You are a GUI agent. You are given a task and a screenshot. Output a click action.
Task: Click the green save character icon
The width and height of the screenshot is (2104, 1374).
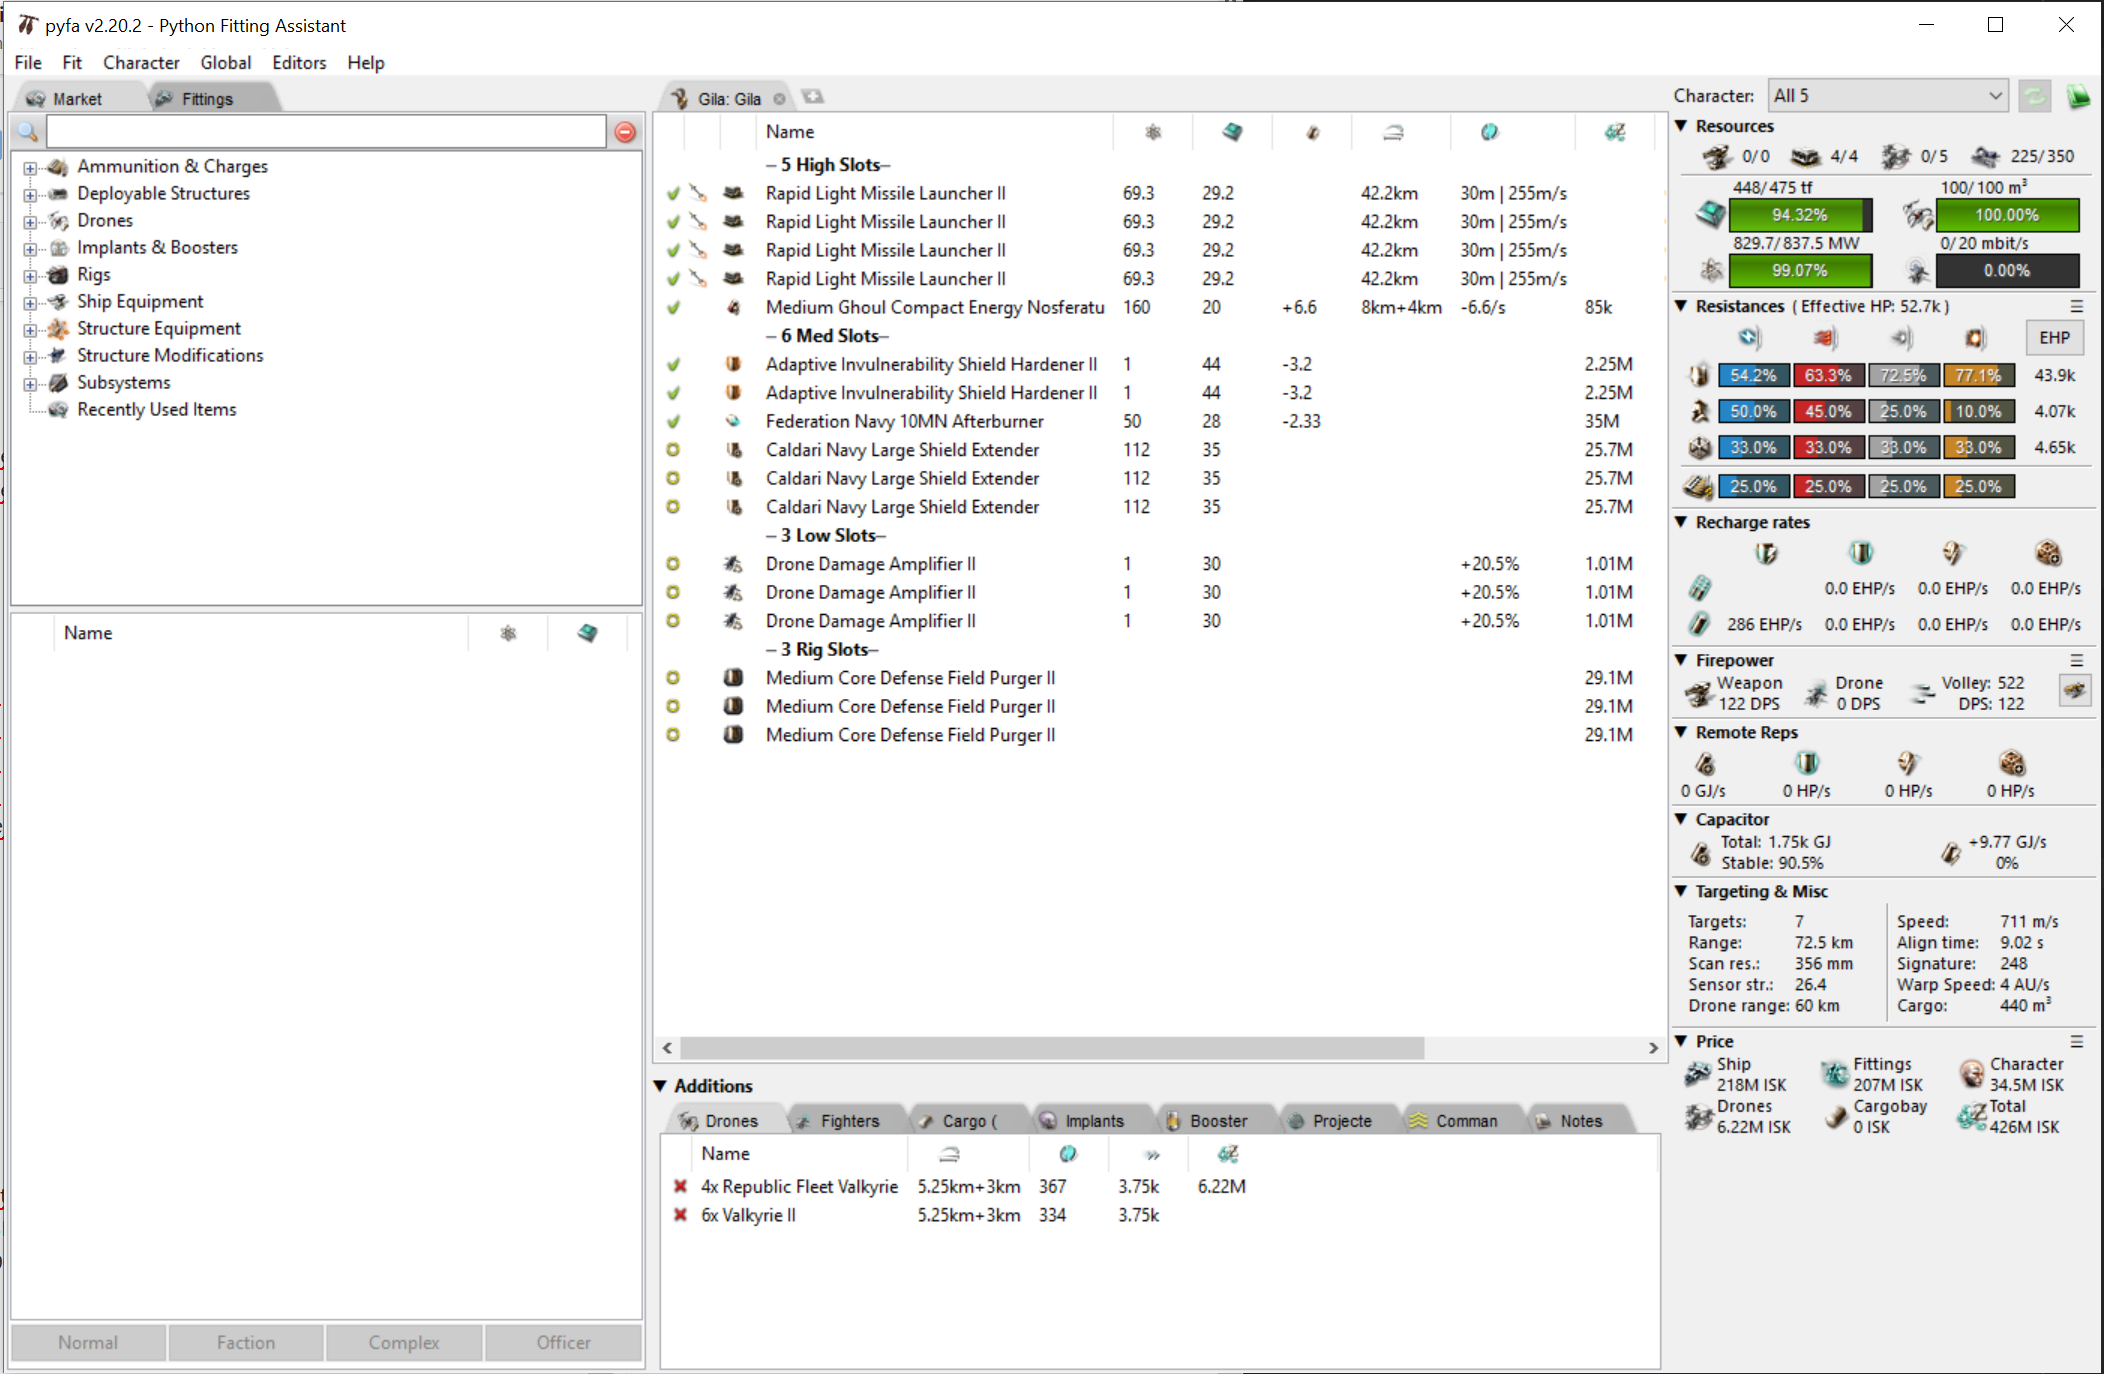point(2078,96)
